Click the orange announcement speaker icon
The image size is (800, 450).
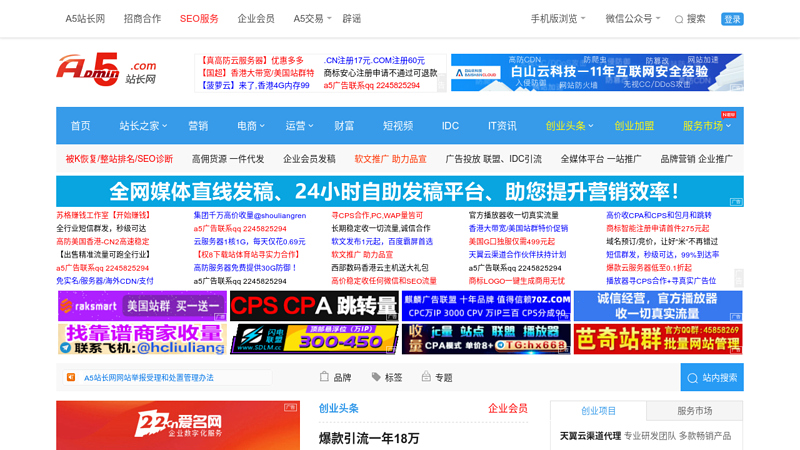click(71, 377)
